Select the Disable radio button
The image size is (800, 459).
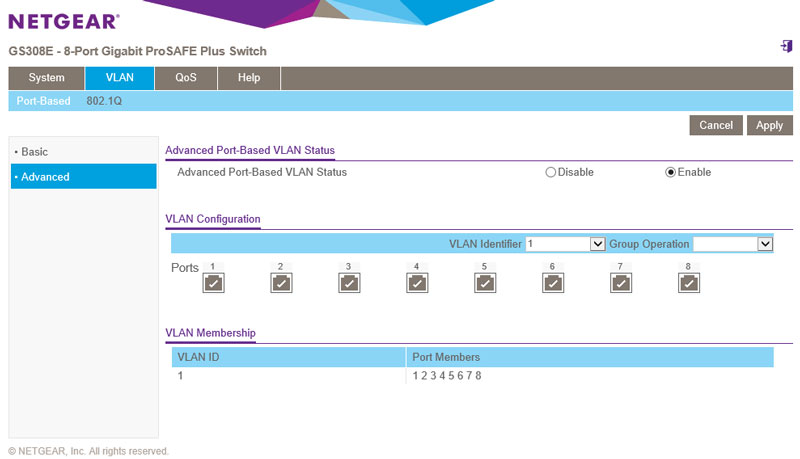pos(551,172)
